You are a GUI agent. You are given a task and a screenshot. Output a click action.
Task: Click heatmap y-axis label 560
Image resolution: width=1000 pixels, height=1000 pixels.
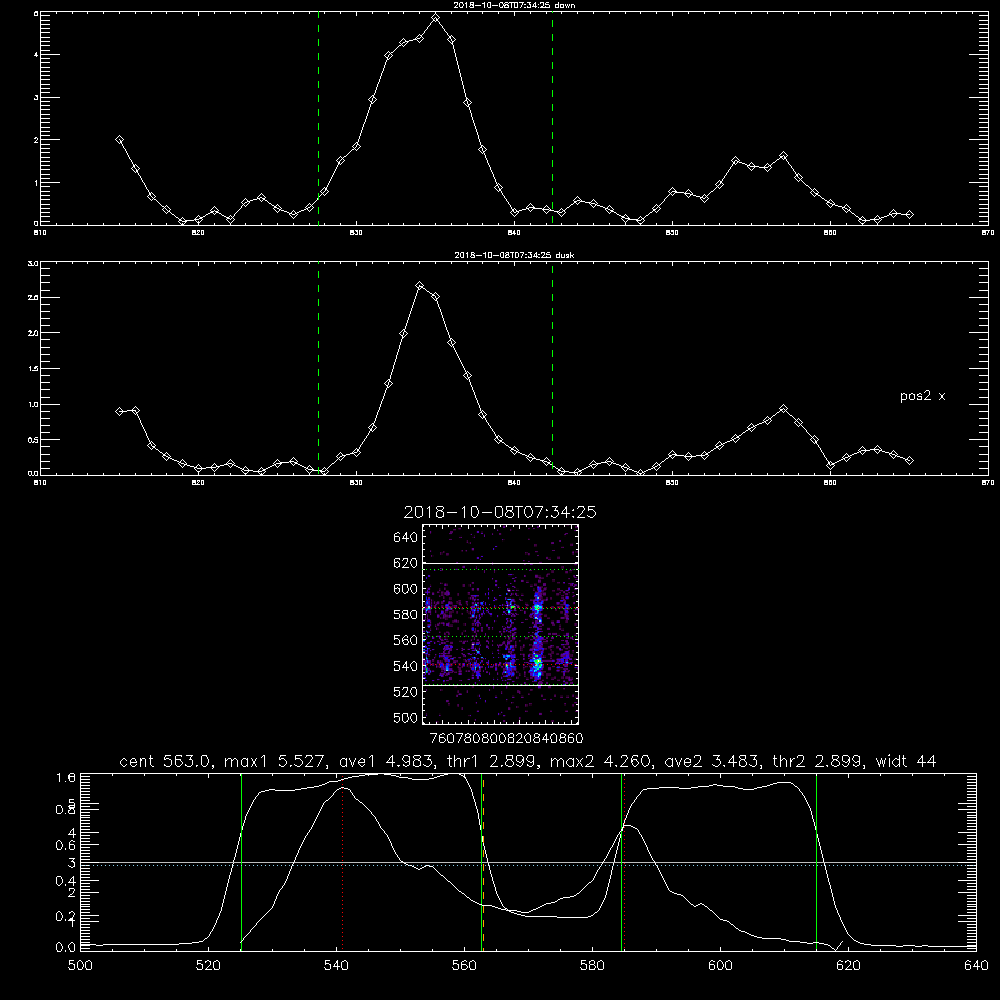point(406,640)
